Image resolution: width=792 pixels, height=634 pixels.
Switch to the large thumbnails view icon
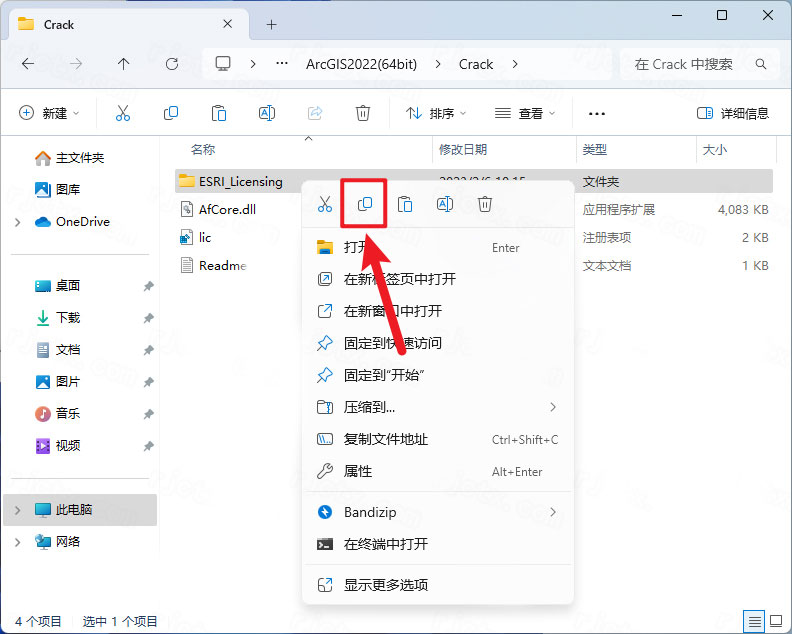[776, 621]
